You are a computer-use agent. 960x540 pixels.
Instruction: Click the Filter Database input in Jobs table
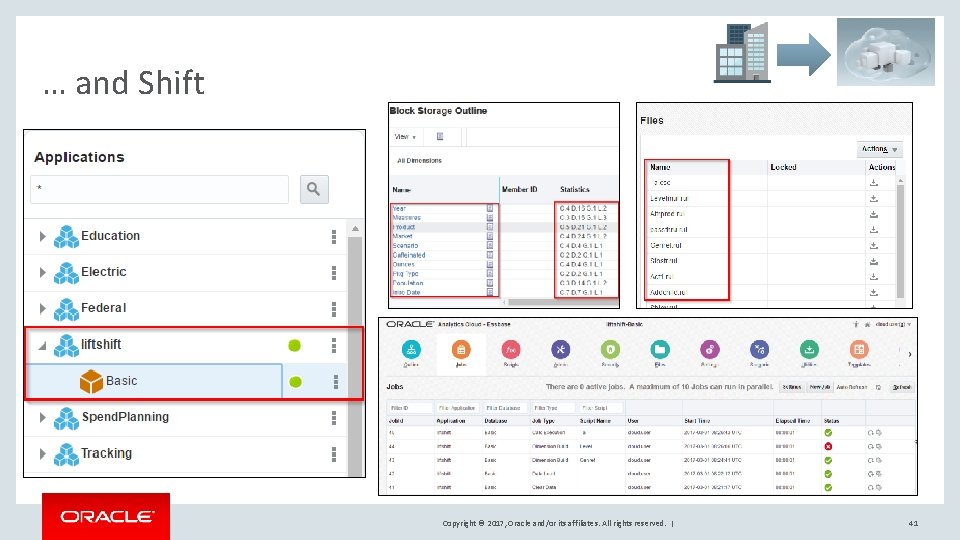[505, 408]
